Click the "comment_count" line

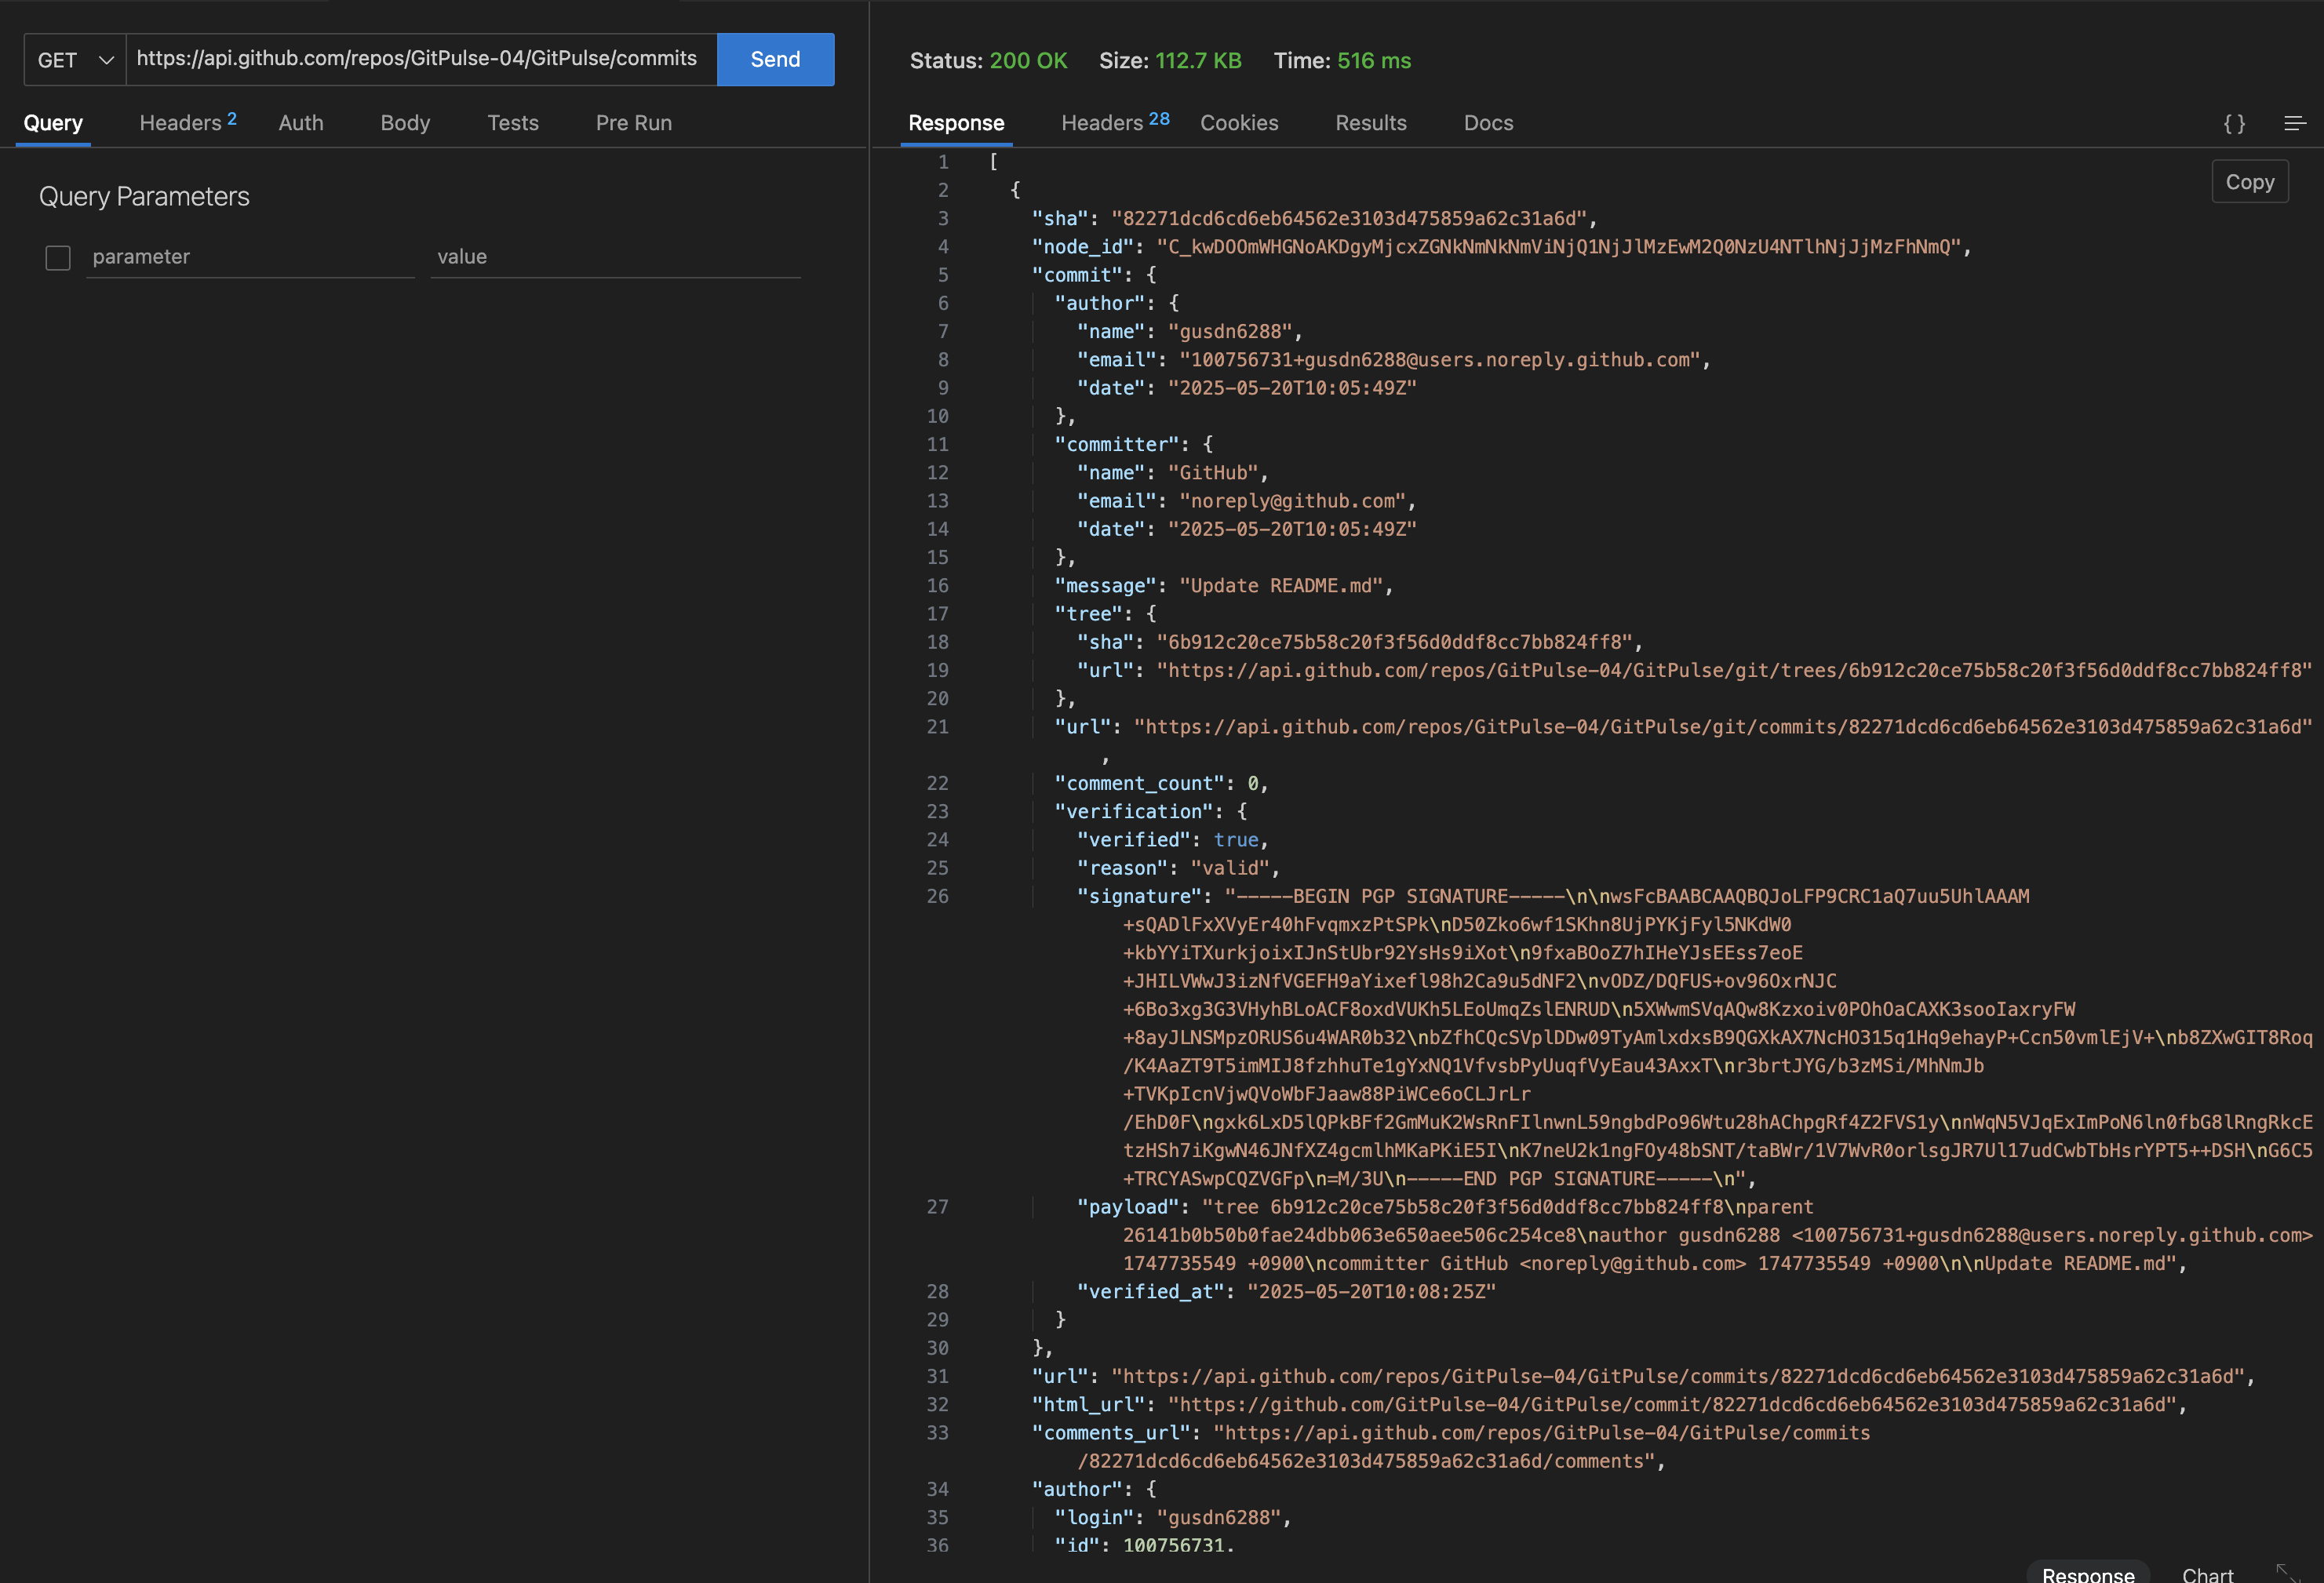(1161, 783)
